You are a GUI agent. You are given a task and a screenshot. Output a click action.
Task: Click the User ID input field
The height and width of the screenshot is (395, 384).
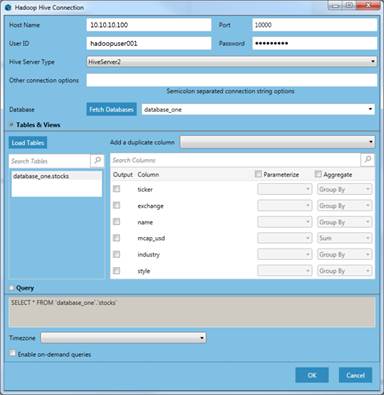(149, 43)
